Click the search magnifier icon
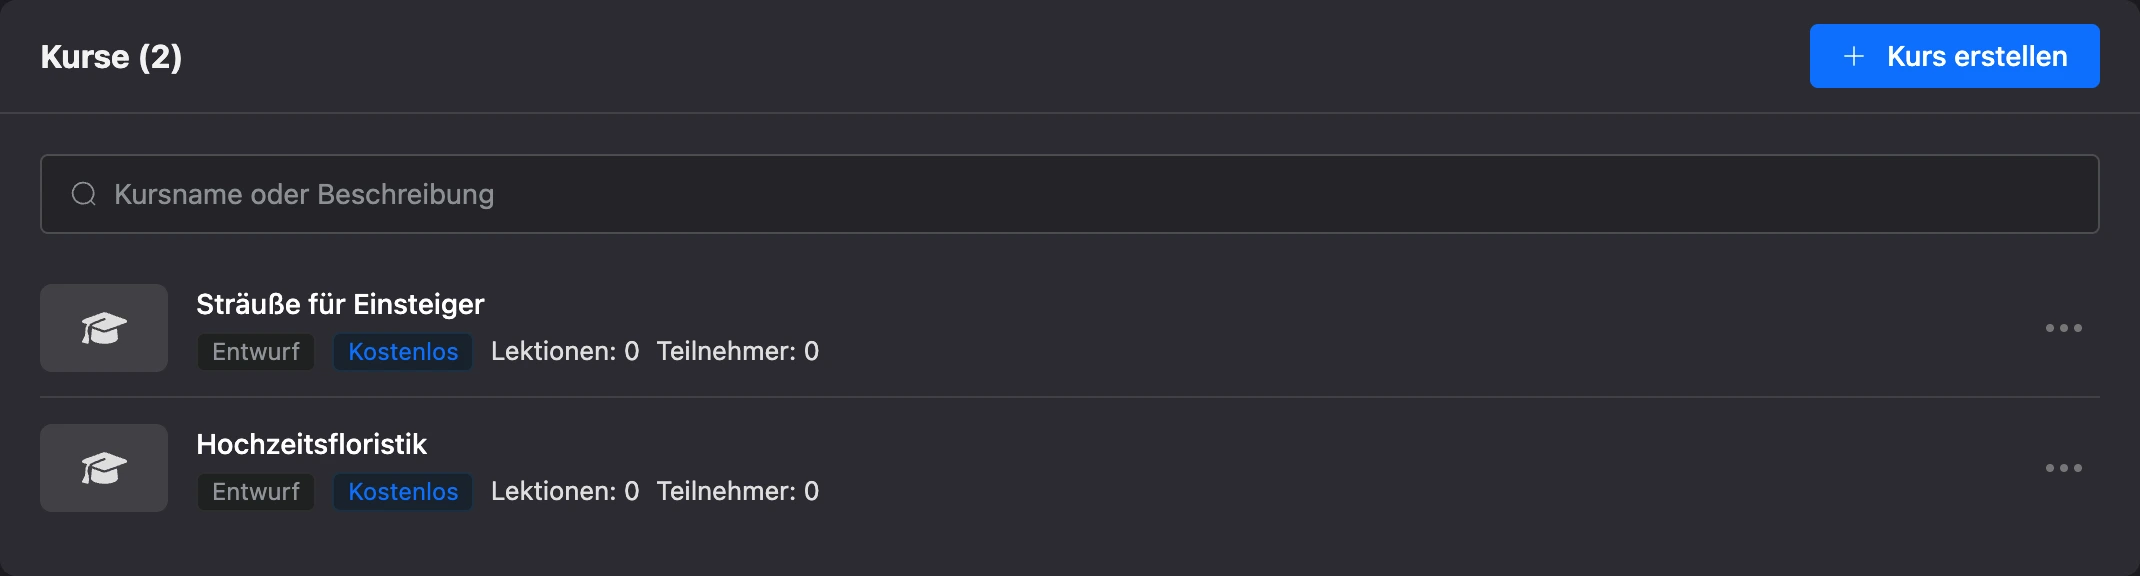 tap(84, 194)
